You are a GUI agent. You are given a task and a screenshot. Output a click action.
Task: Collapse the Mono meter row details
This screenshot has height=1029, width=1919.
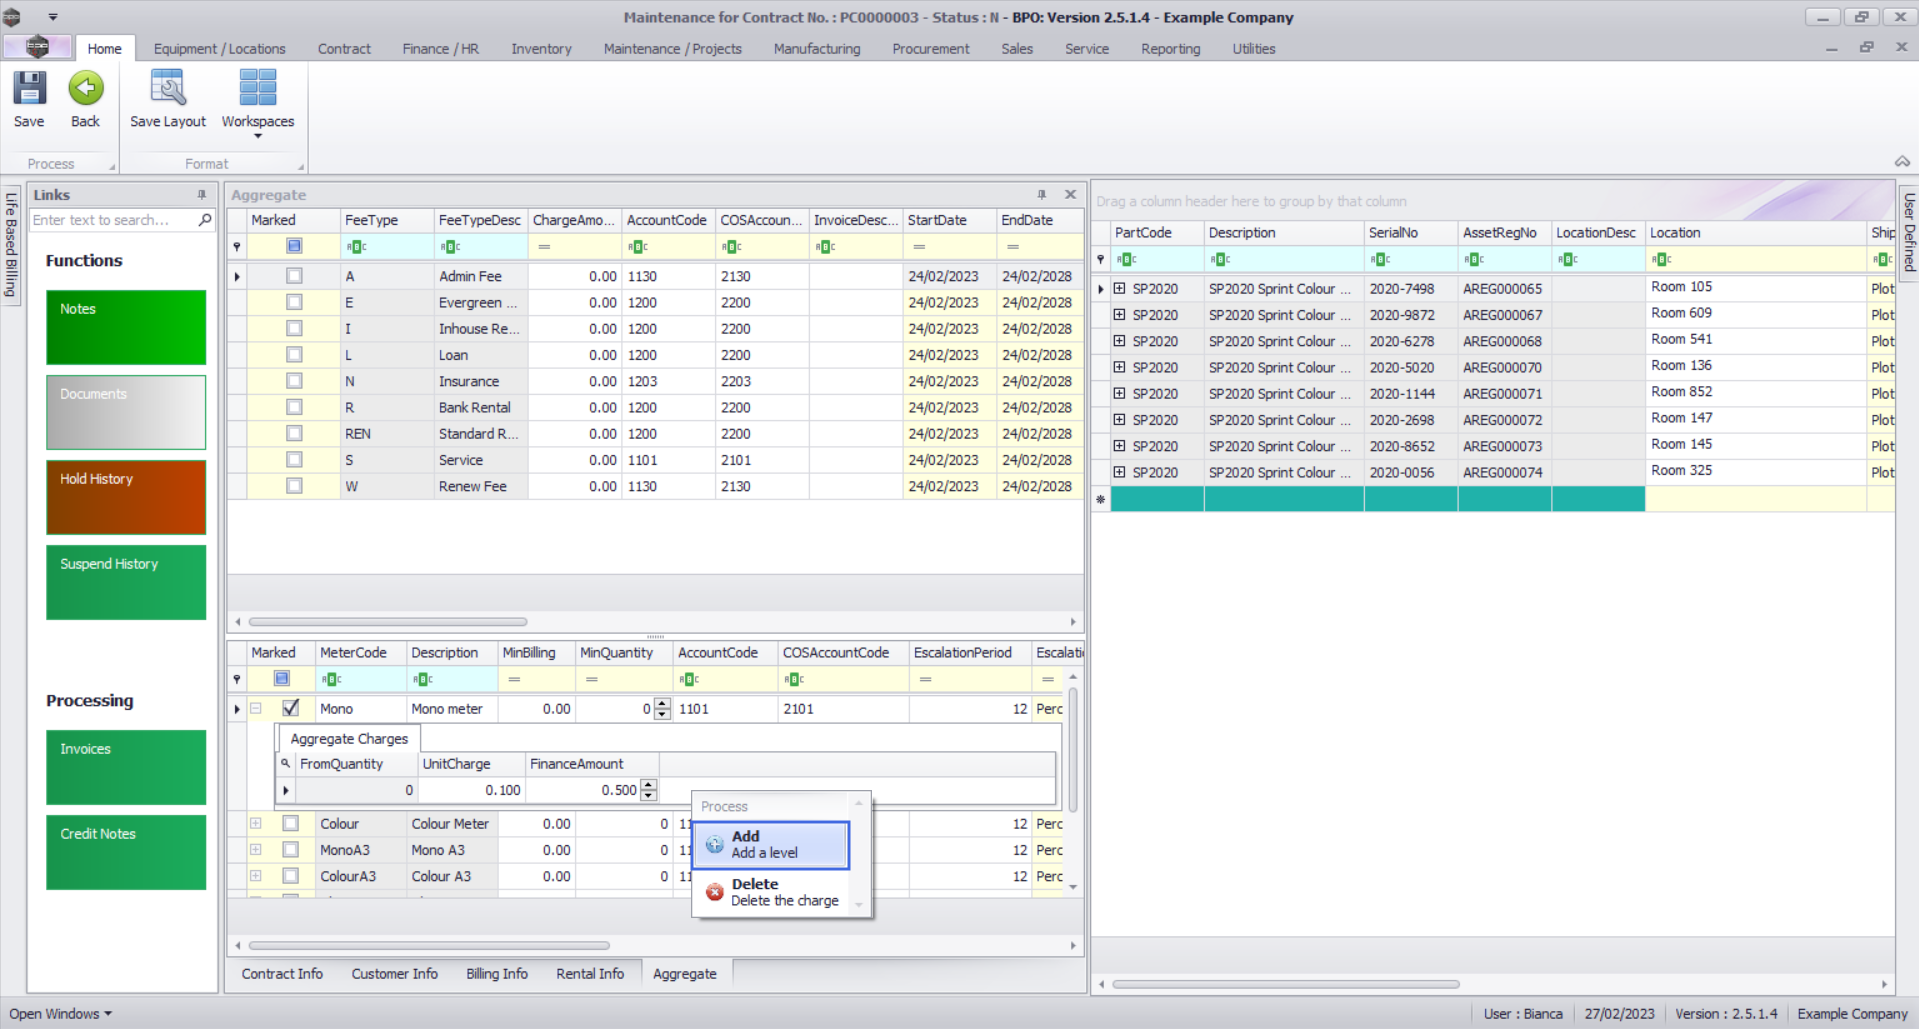click(x=256, y=708)
